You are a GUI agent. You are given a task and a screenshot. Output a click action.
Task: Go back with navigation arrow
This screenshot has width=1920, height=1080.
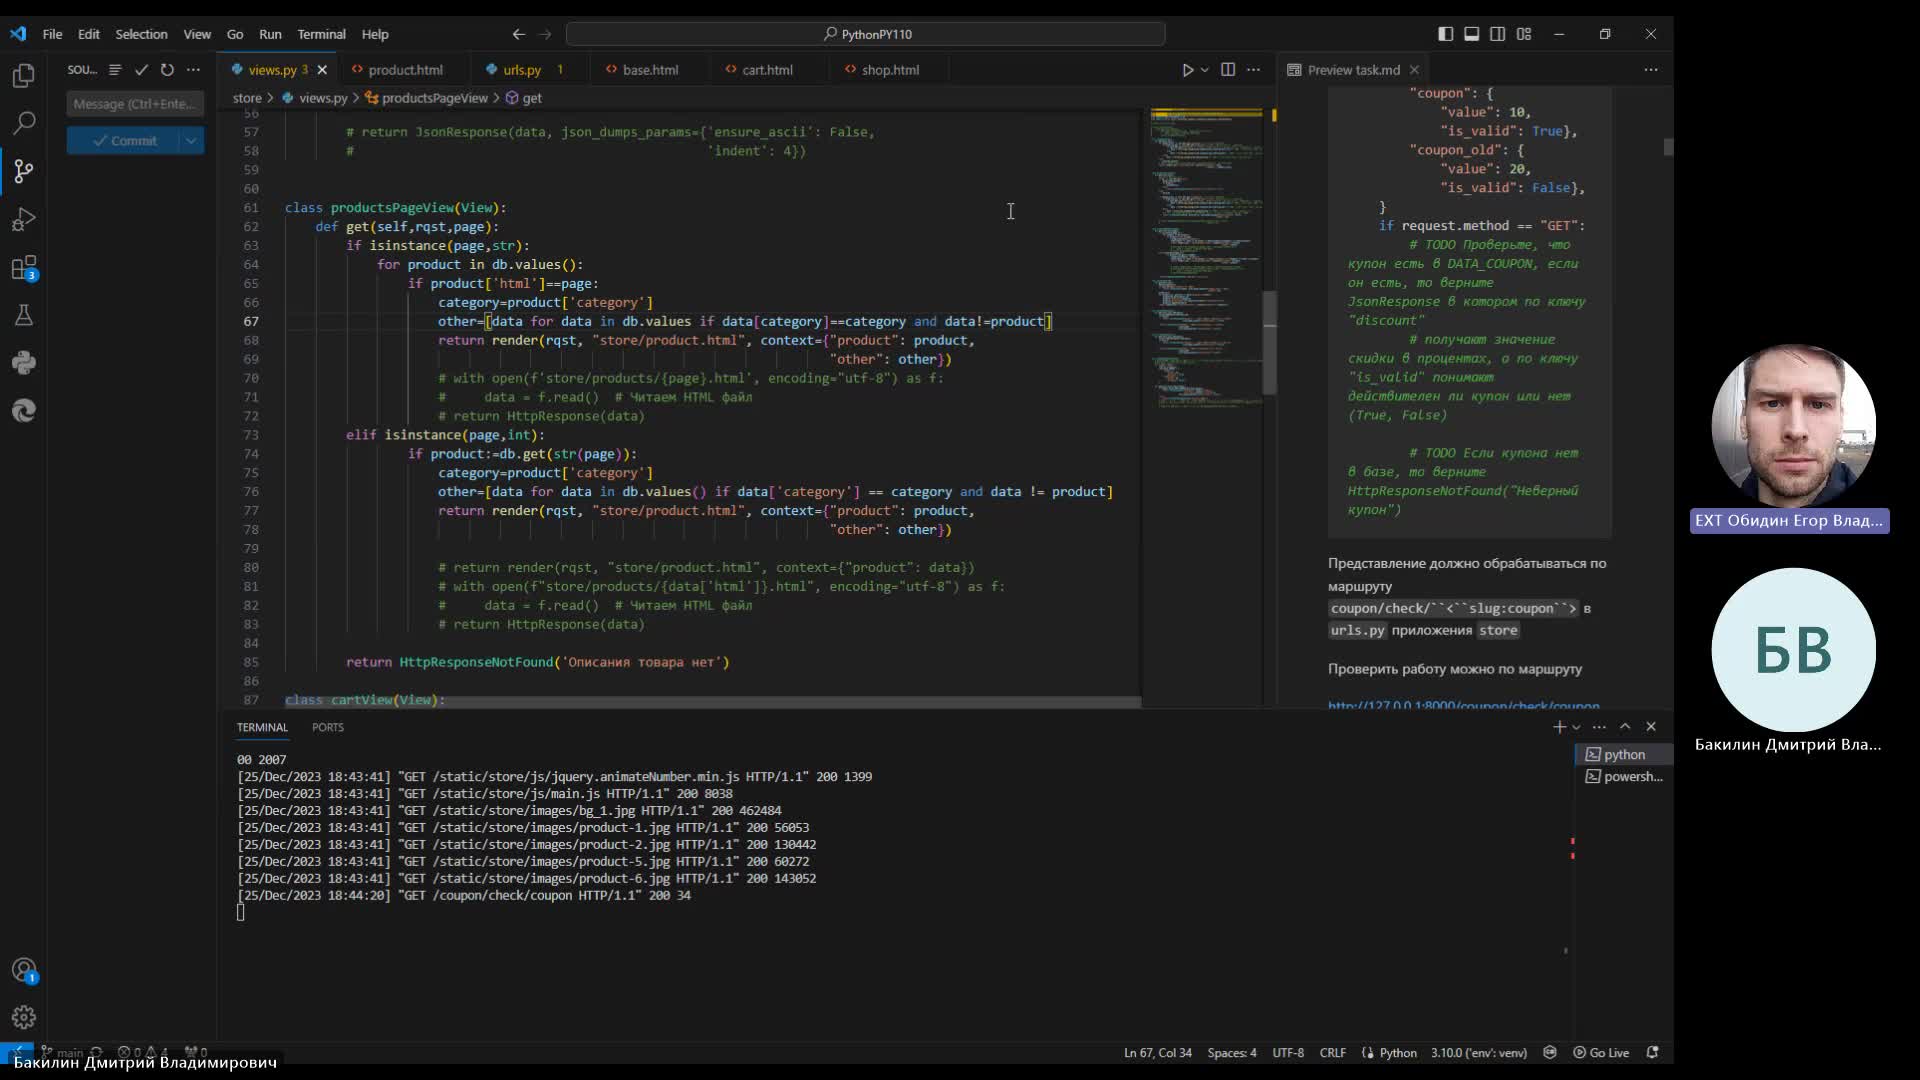[x=518, y=34]
